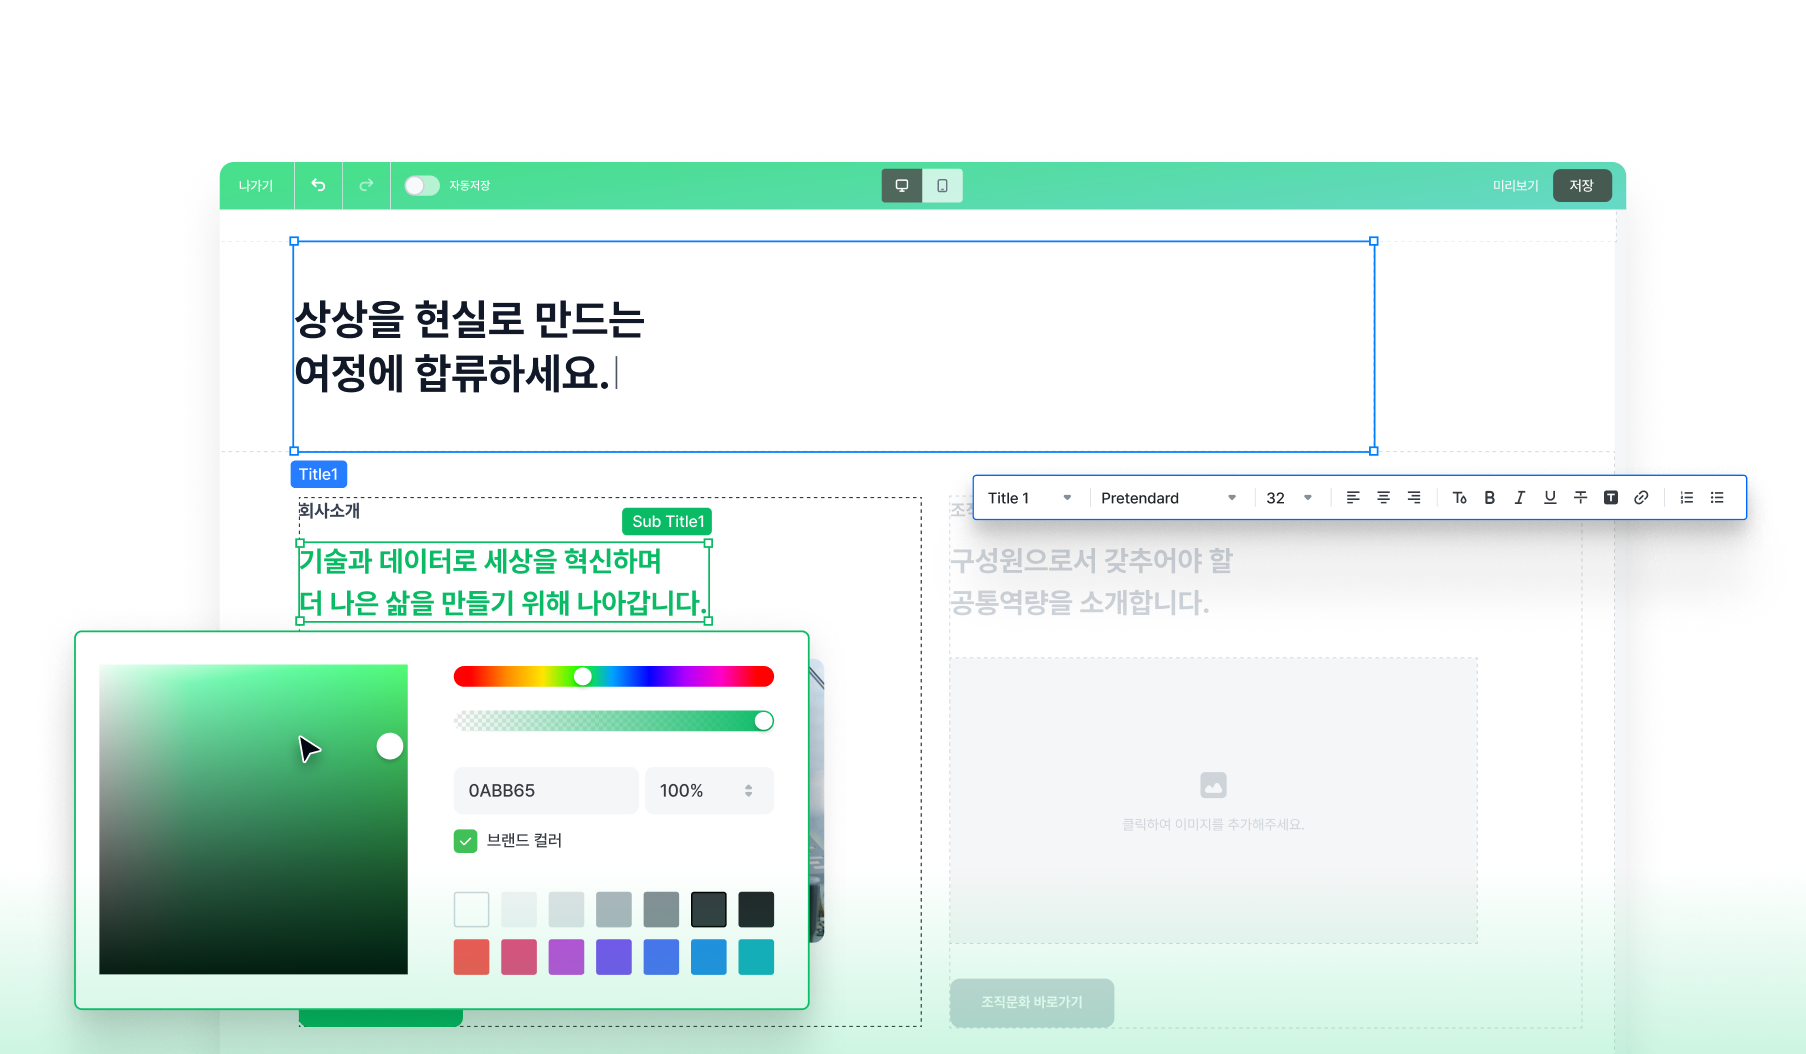Click the undo arrow icon
Image resolution: width=1806 pixels, height=1054 pixels.
pos(318,185)
